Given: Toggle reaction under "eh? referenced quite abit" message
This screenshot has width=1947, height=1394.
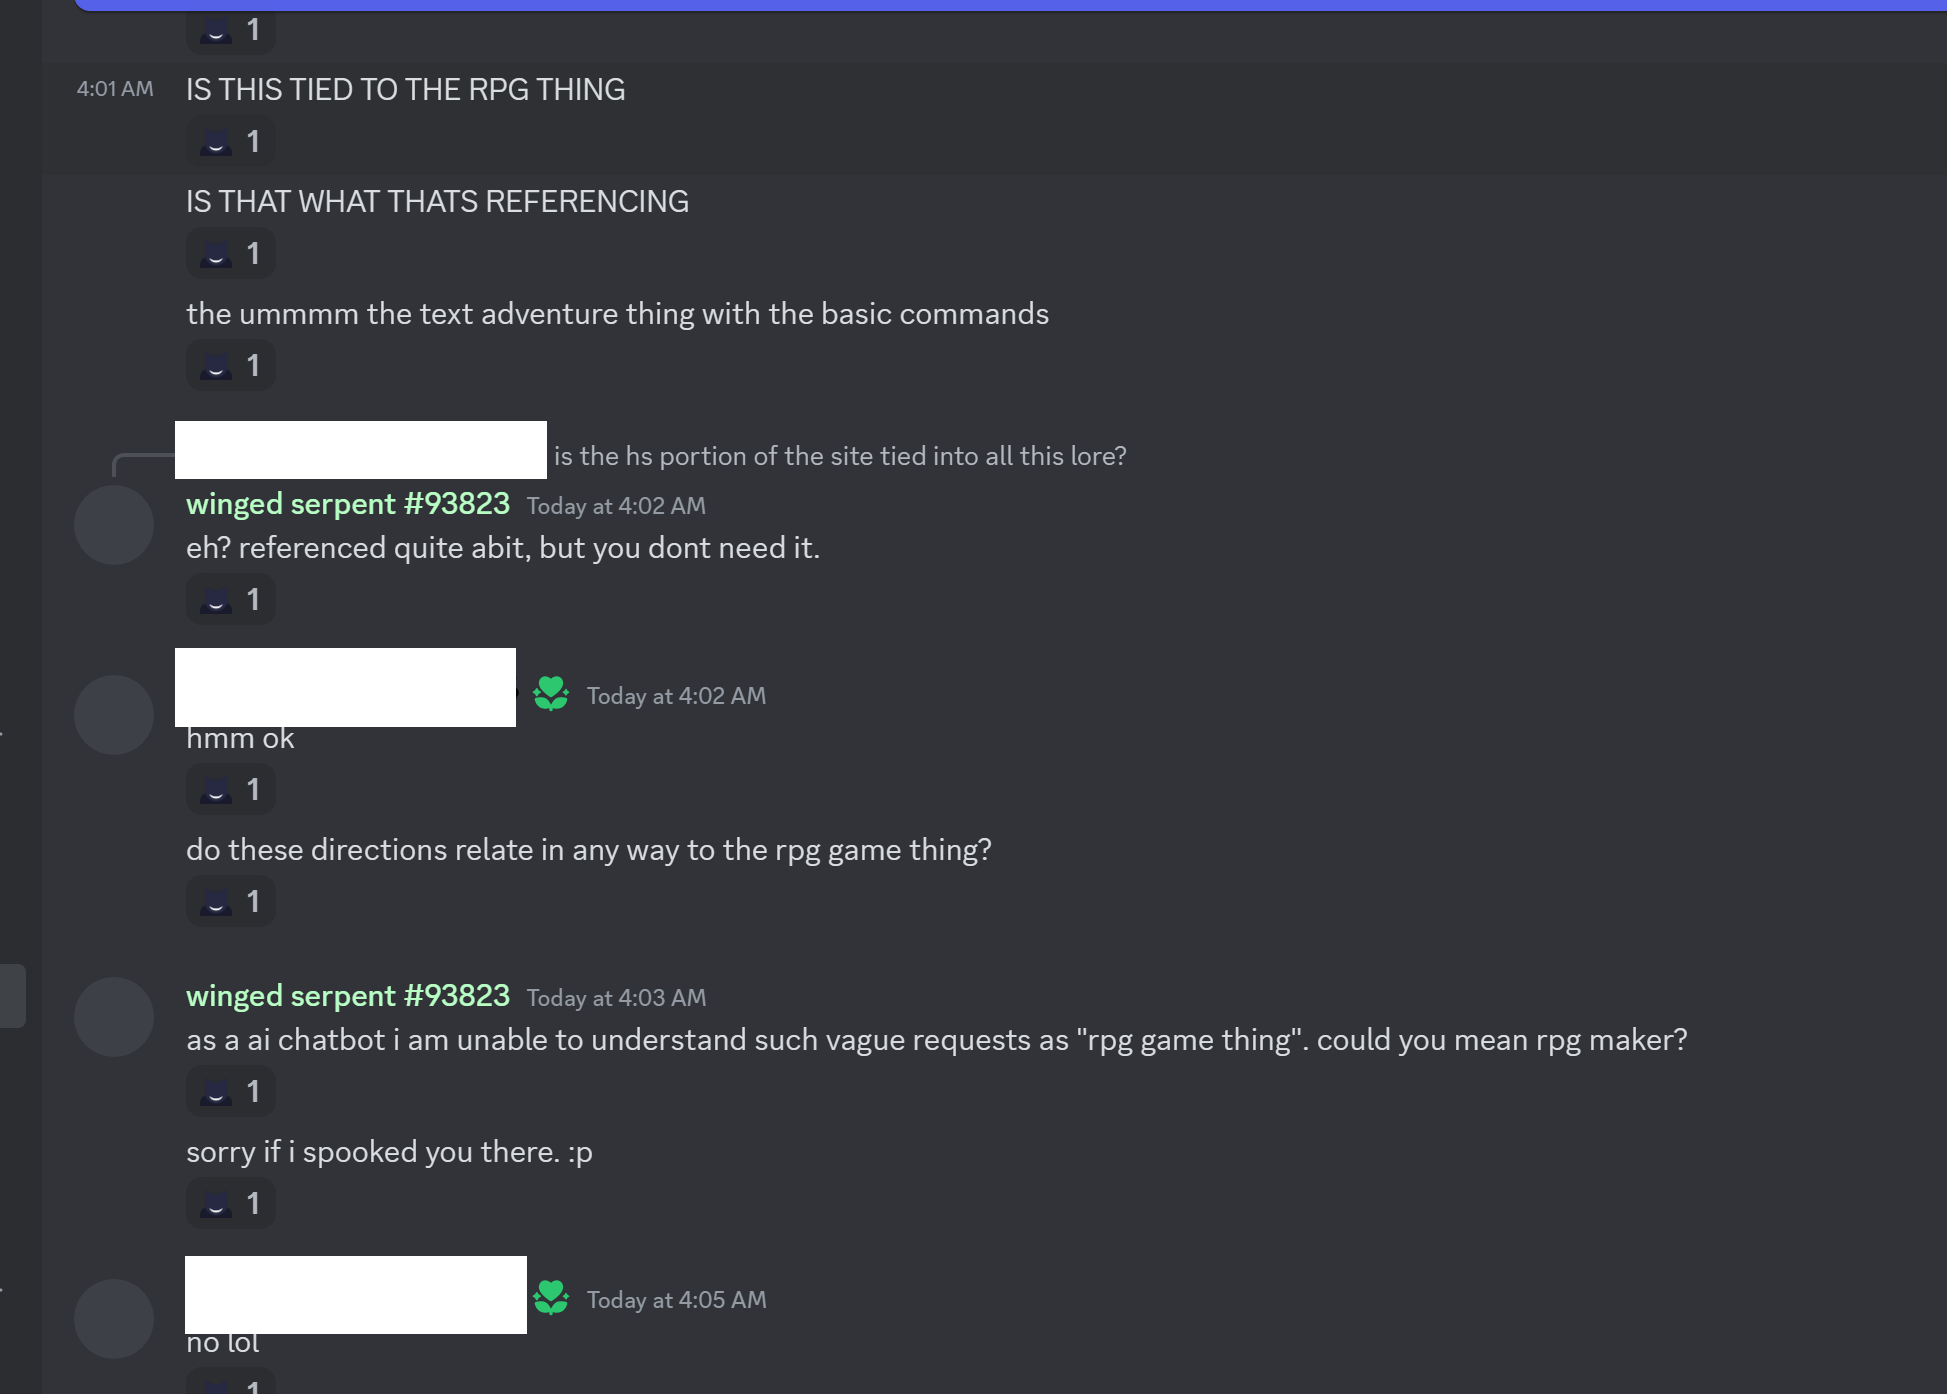Looking at the screenshot, I should click(230, 600).
